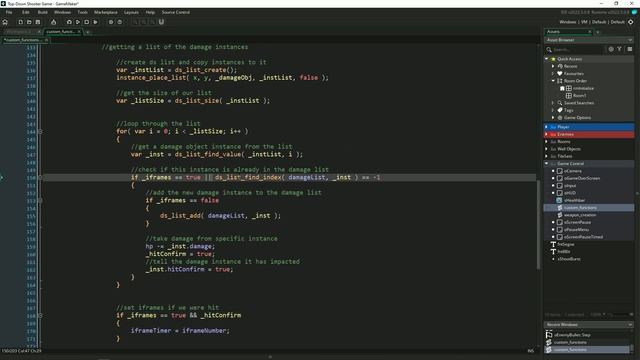Open the Tools menu
This screenshot has width=640, height=360.
pyautogui.click(x=82, y=12)
